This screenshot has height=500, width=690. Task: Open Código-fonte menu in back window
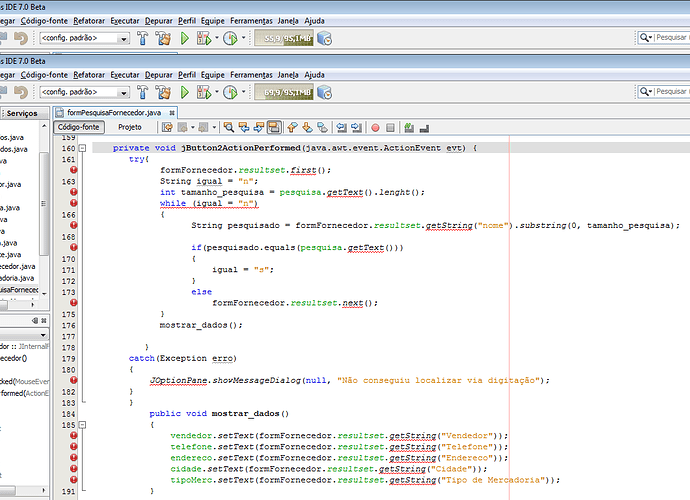click(44, 21)
